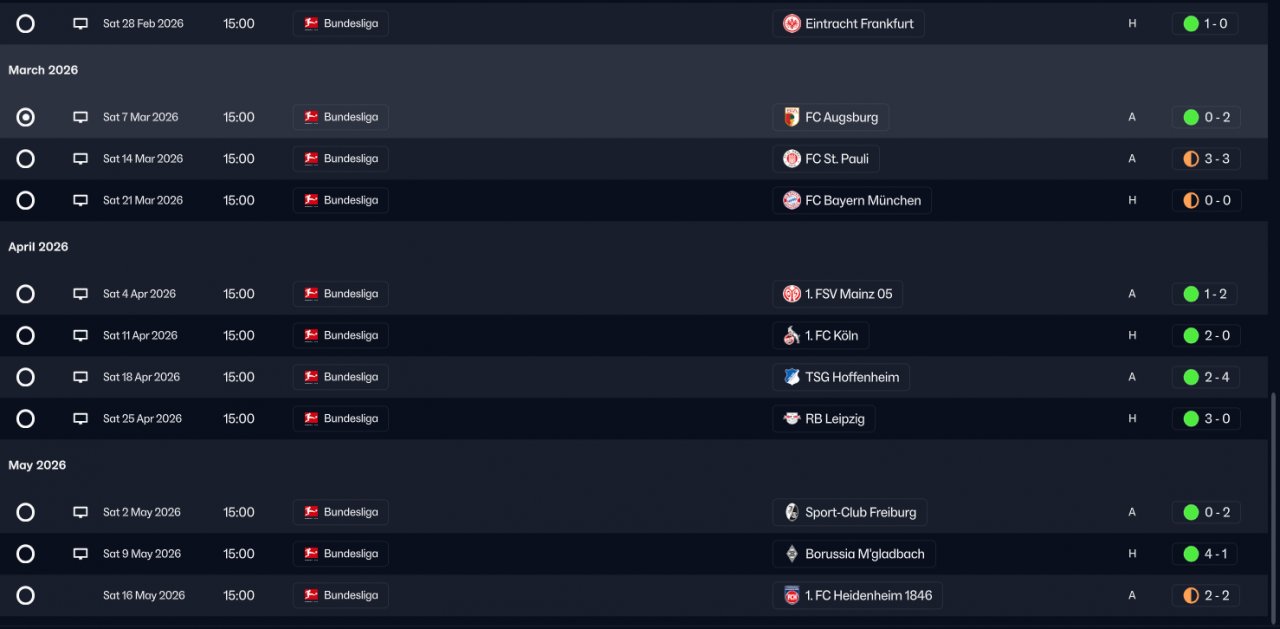Collapse the April 2026 month header
Viewport: 1280px width, 629px height.
pos(38,247)
